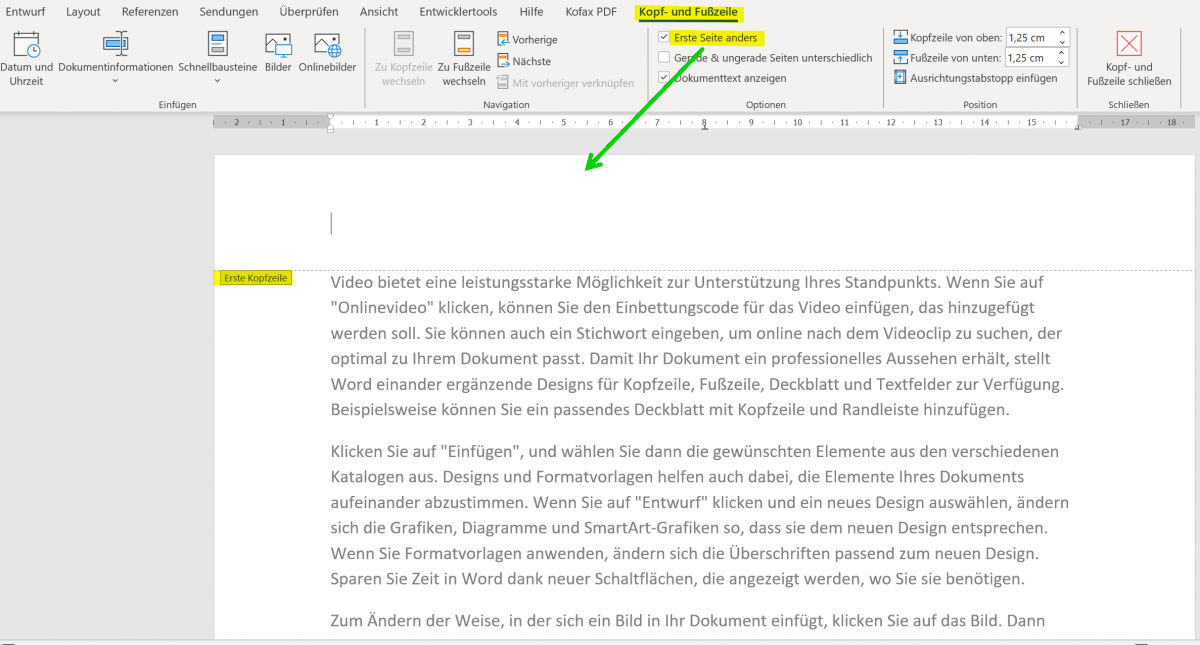The height and width of the screenshot is (645, 1200).
Task: Toggle Dokumenttext anzeigen checkbox
Action: pyautogui.click(x=664, y=78)
